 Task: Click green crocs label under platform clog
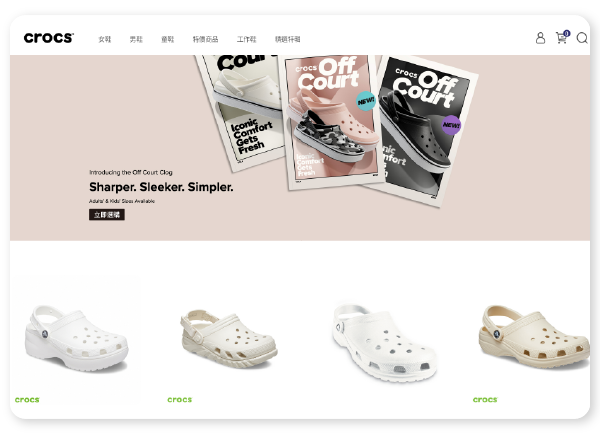pos(27,400)
